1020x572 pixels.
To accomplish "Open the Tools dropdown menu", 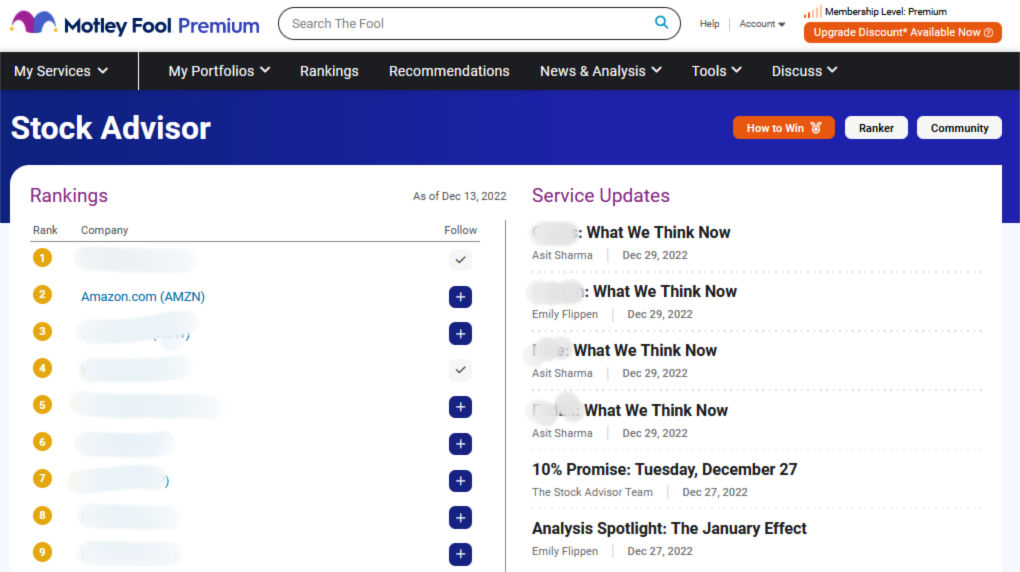I will 716,71.
